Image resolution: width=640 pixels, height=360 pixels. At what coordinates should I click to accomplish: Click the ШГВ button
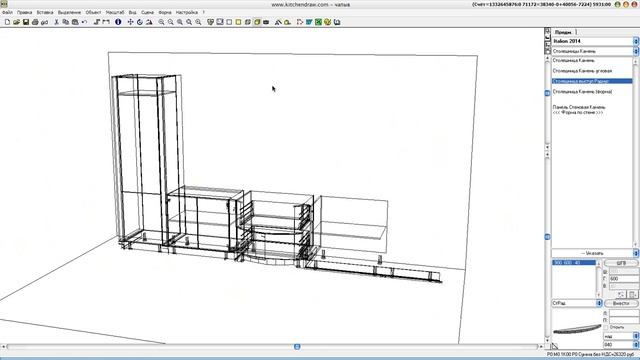click(x=621, y=263)
